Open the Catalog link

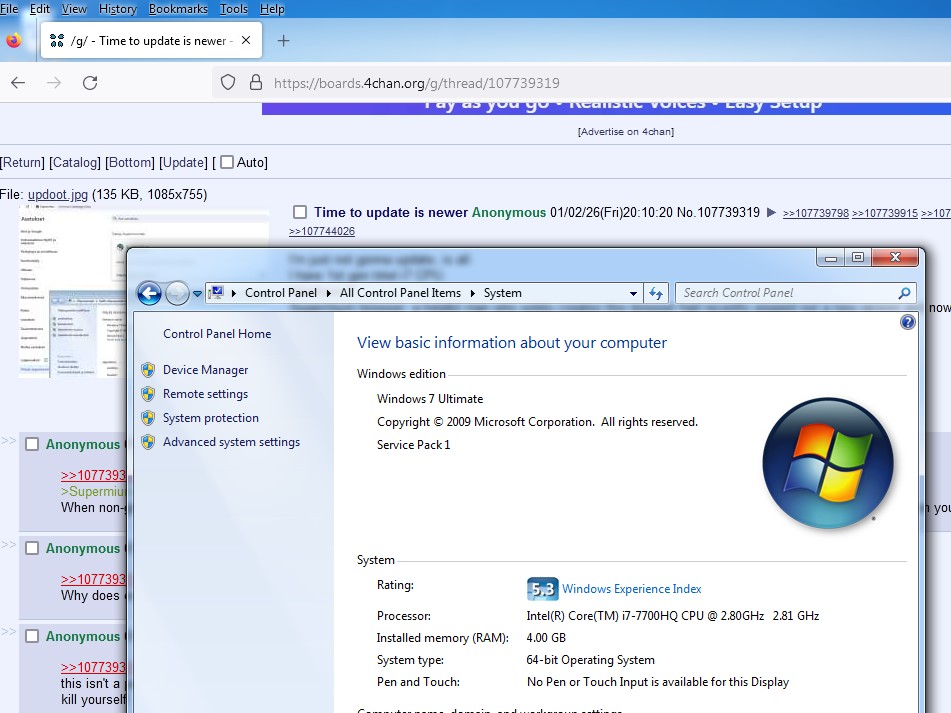tap(75, 162)
